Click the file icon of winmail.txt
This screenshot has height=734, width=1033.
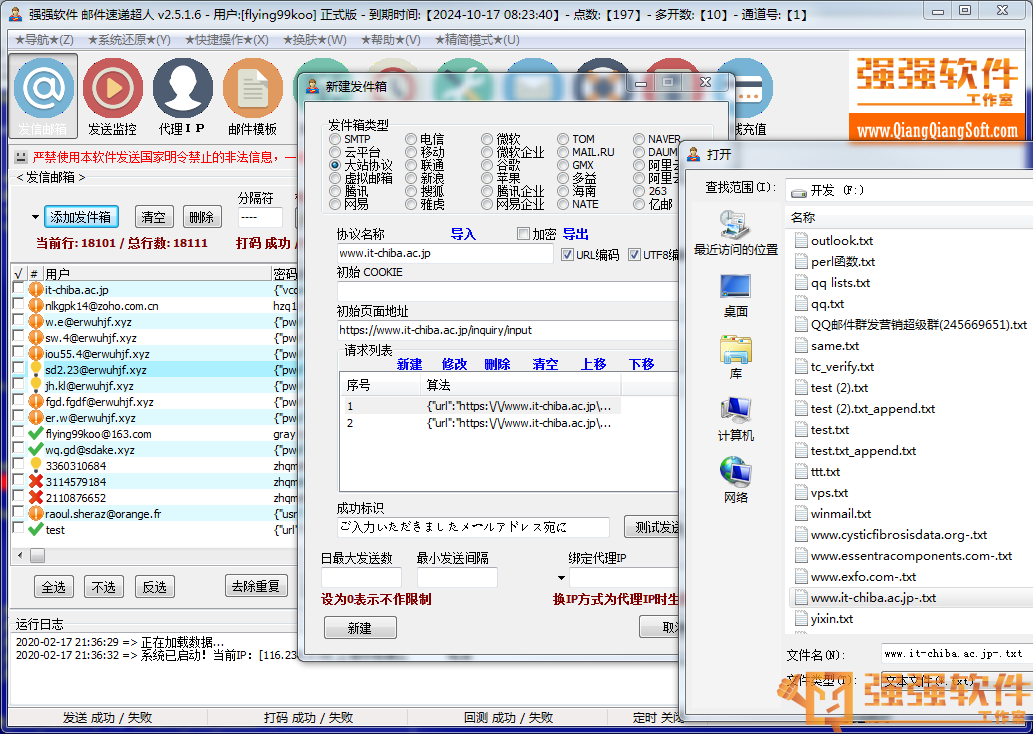(x=800, y=513)
